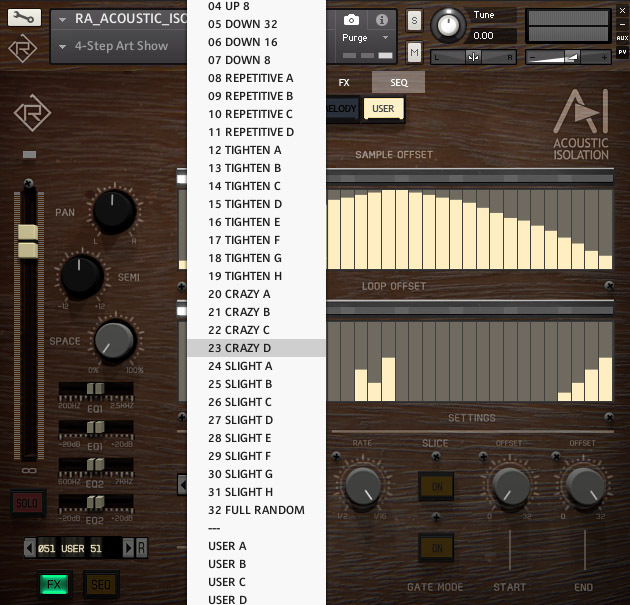The width and height of the screenshot is (630, 605).
Task: Open the wrench edit tool
Action: tap(24, 18)
